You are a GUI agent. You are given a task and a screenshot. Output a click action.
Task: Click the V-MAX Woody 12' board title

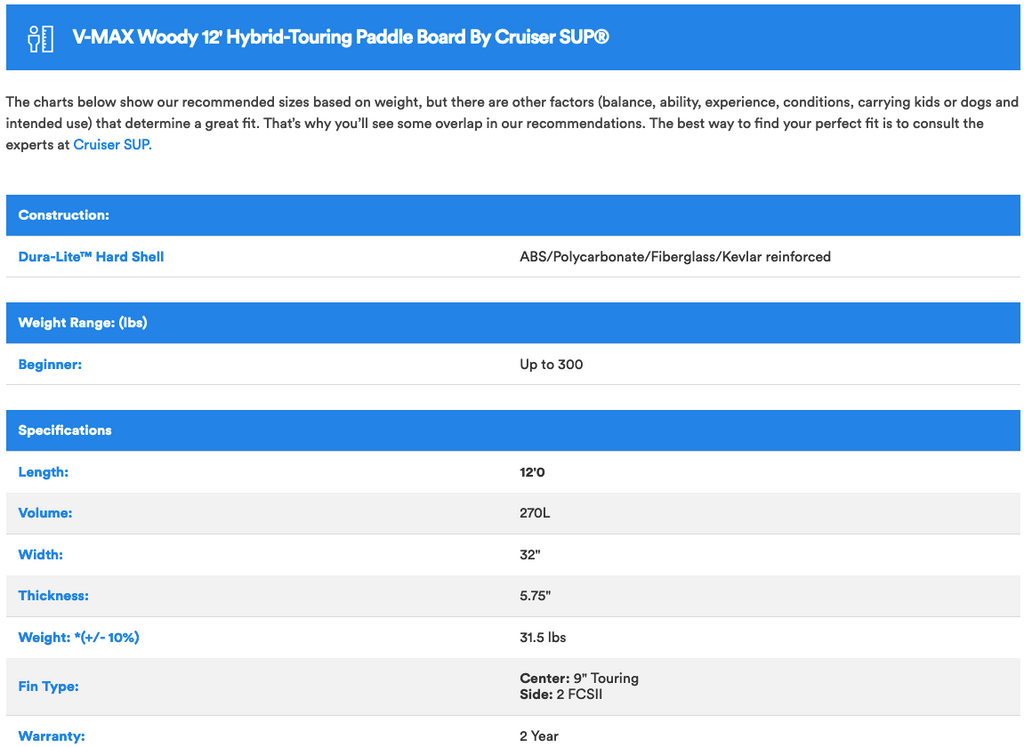point(340,38)
